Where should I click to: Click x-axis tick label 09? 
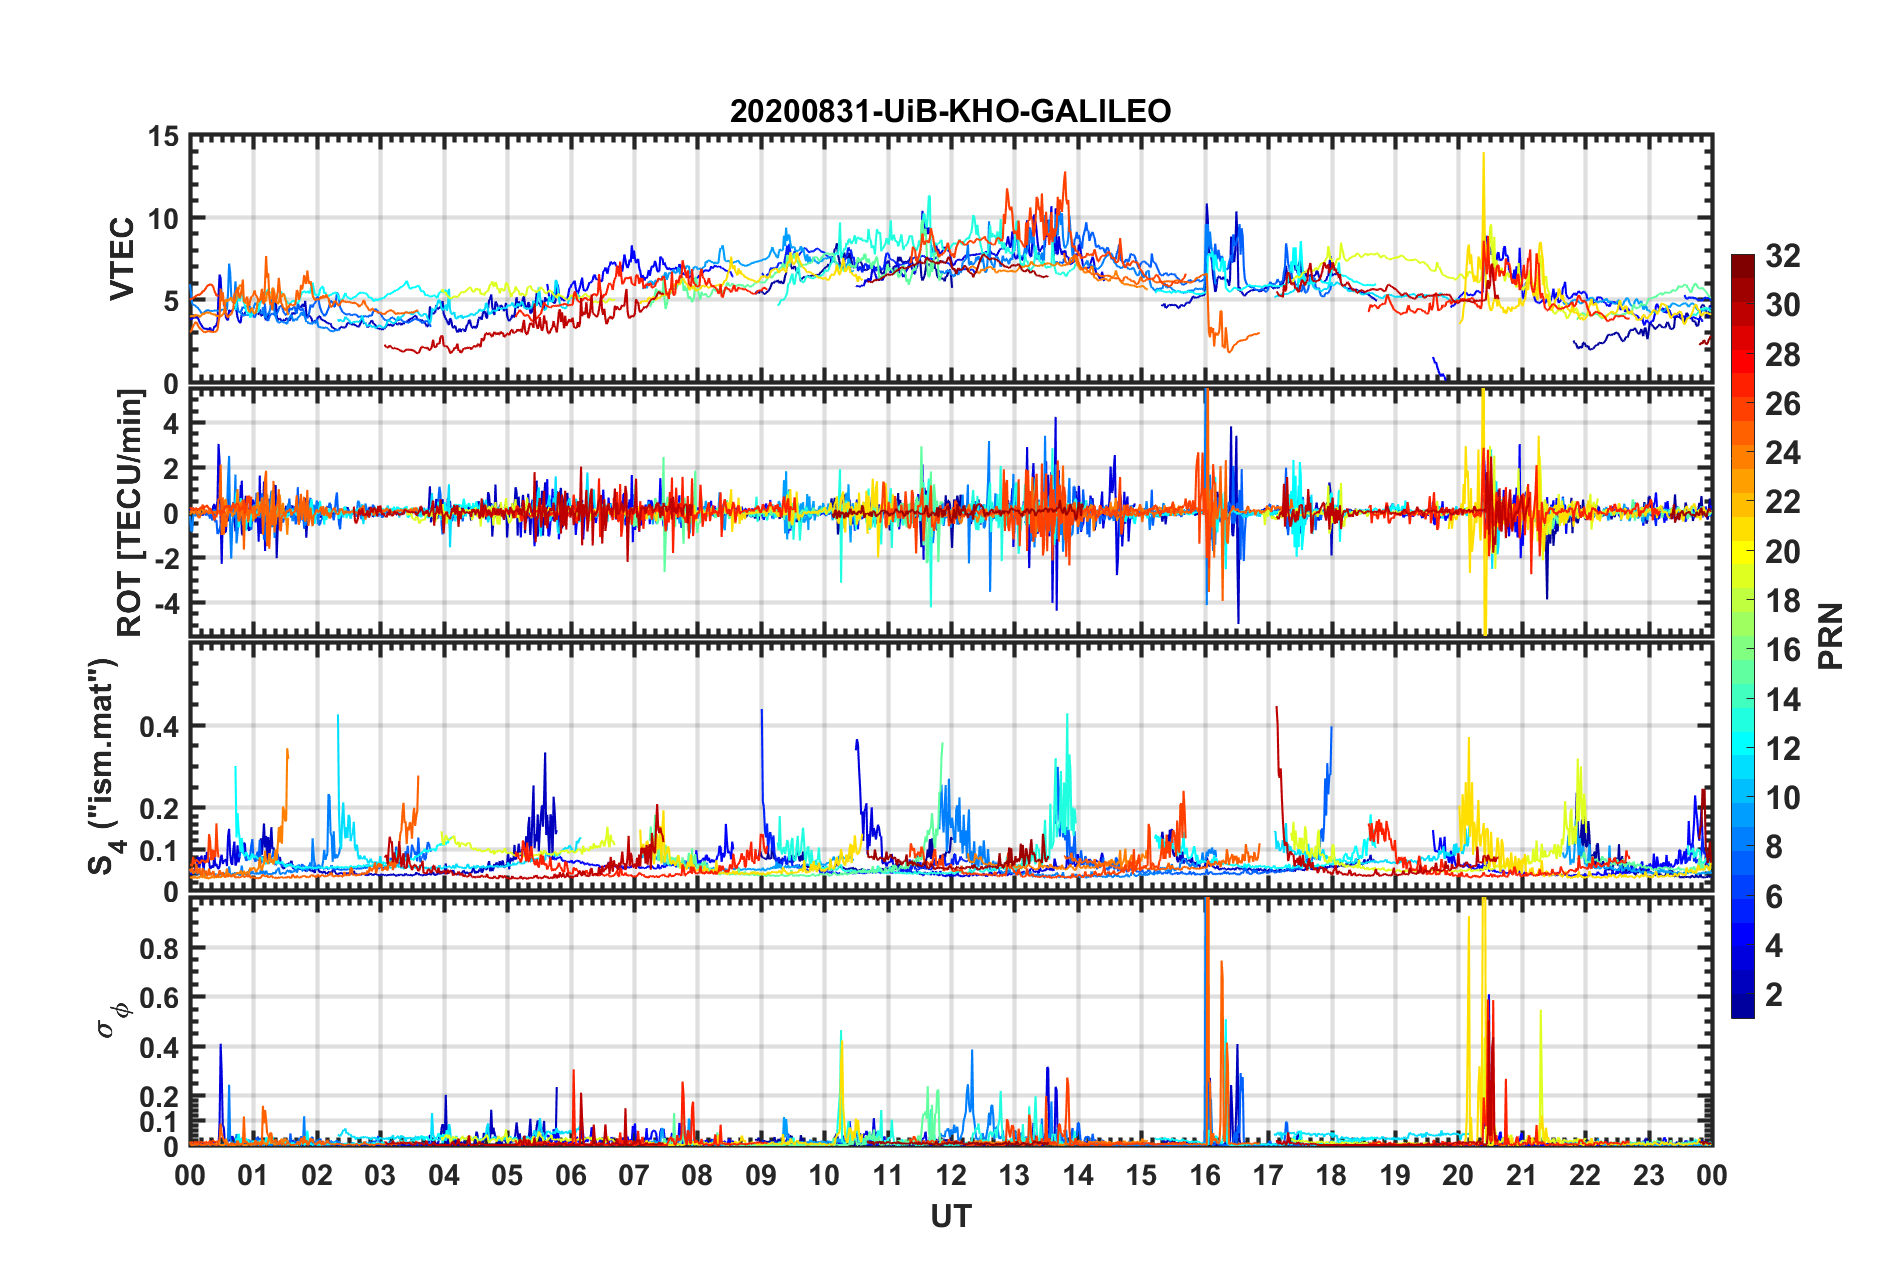(x=761, y=1175)
